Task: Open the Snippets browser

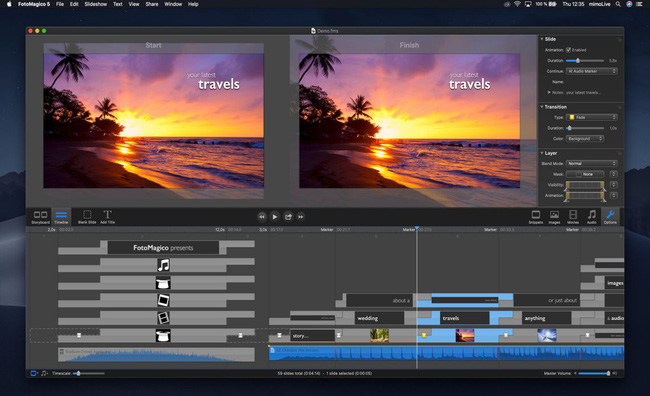Action: pos(536,216)
